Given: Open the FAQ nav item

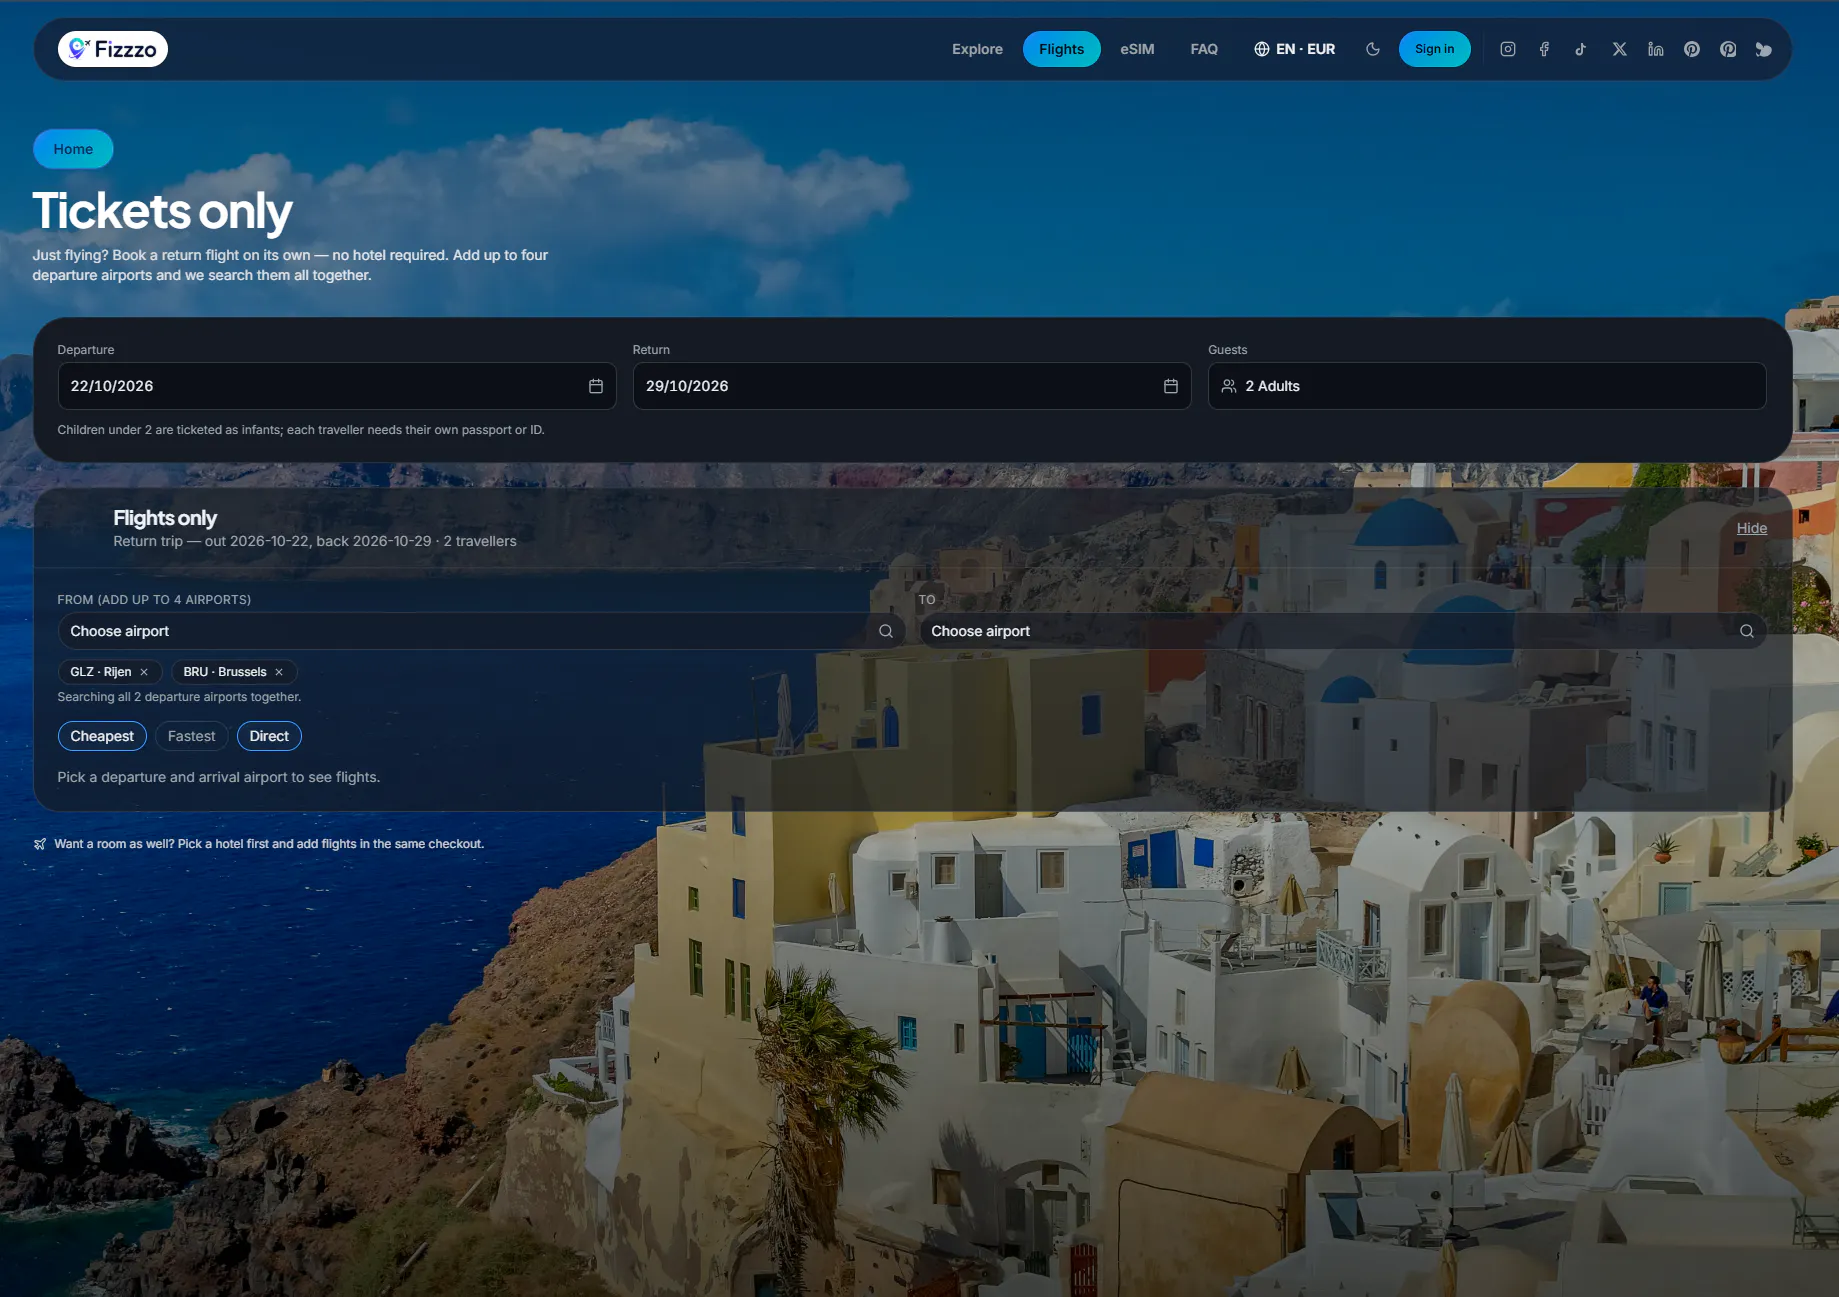Looking at the screenshot, I should (1204, 49).
